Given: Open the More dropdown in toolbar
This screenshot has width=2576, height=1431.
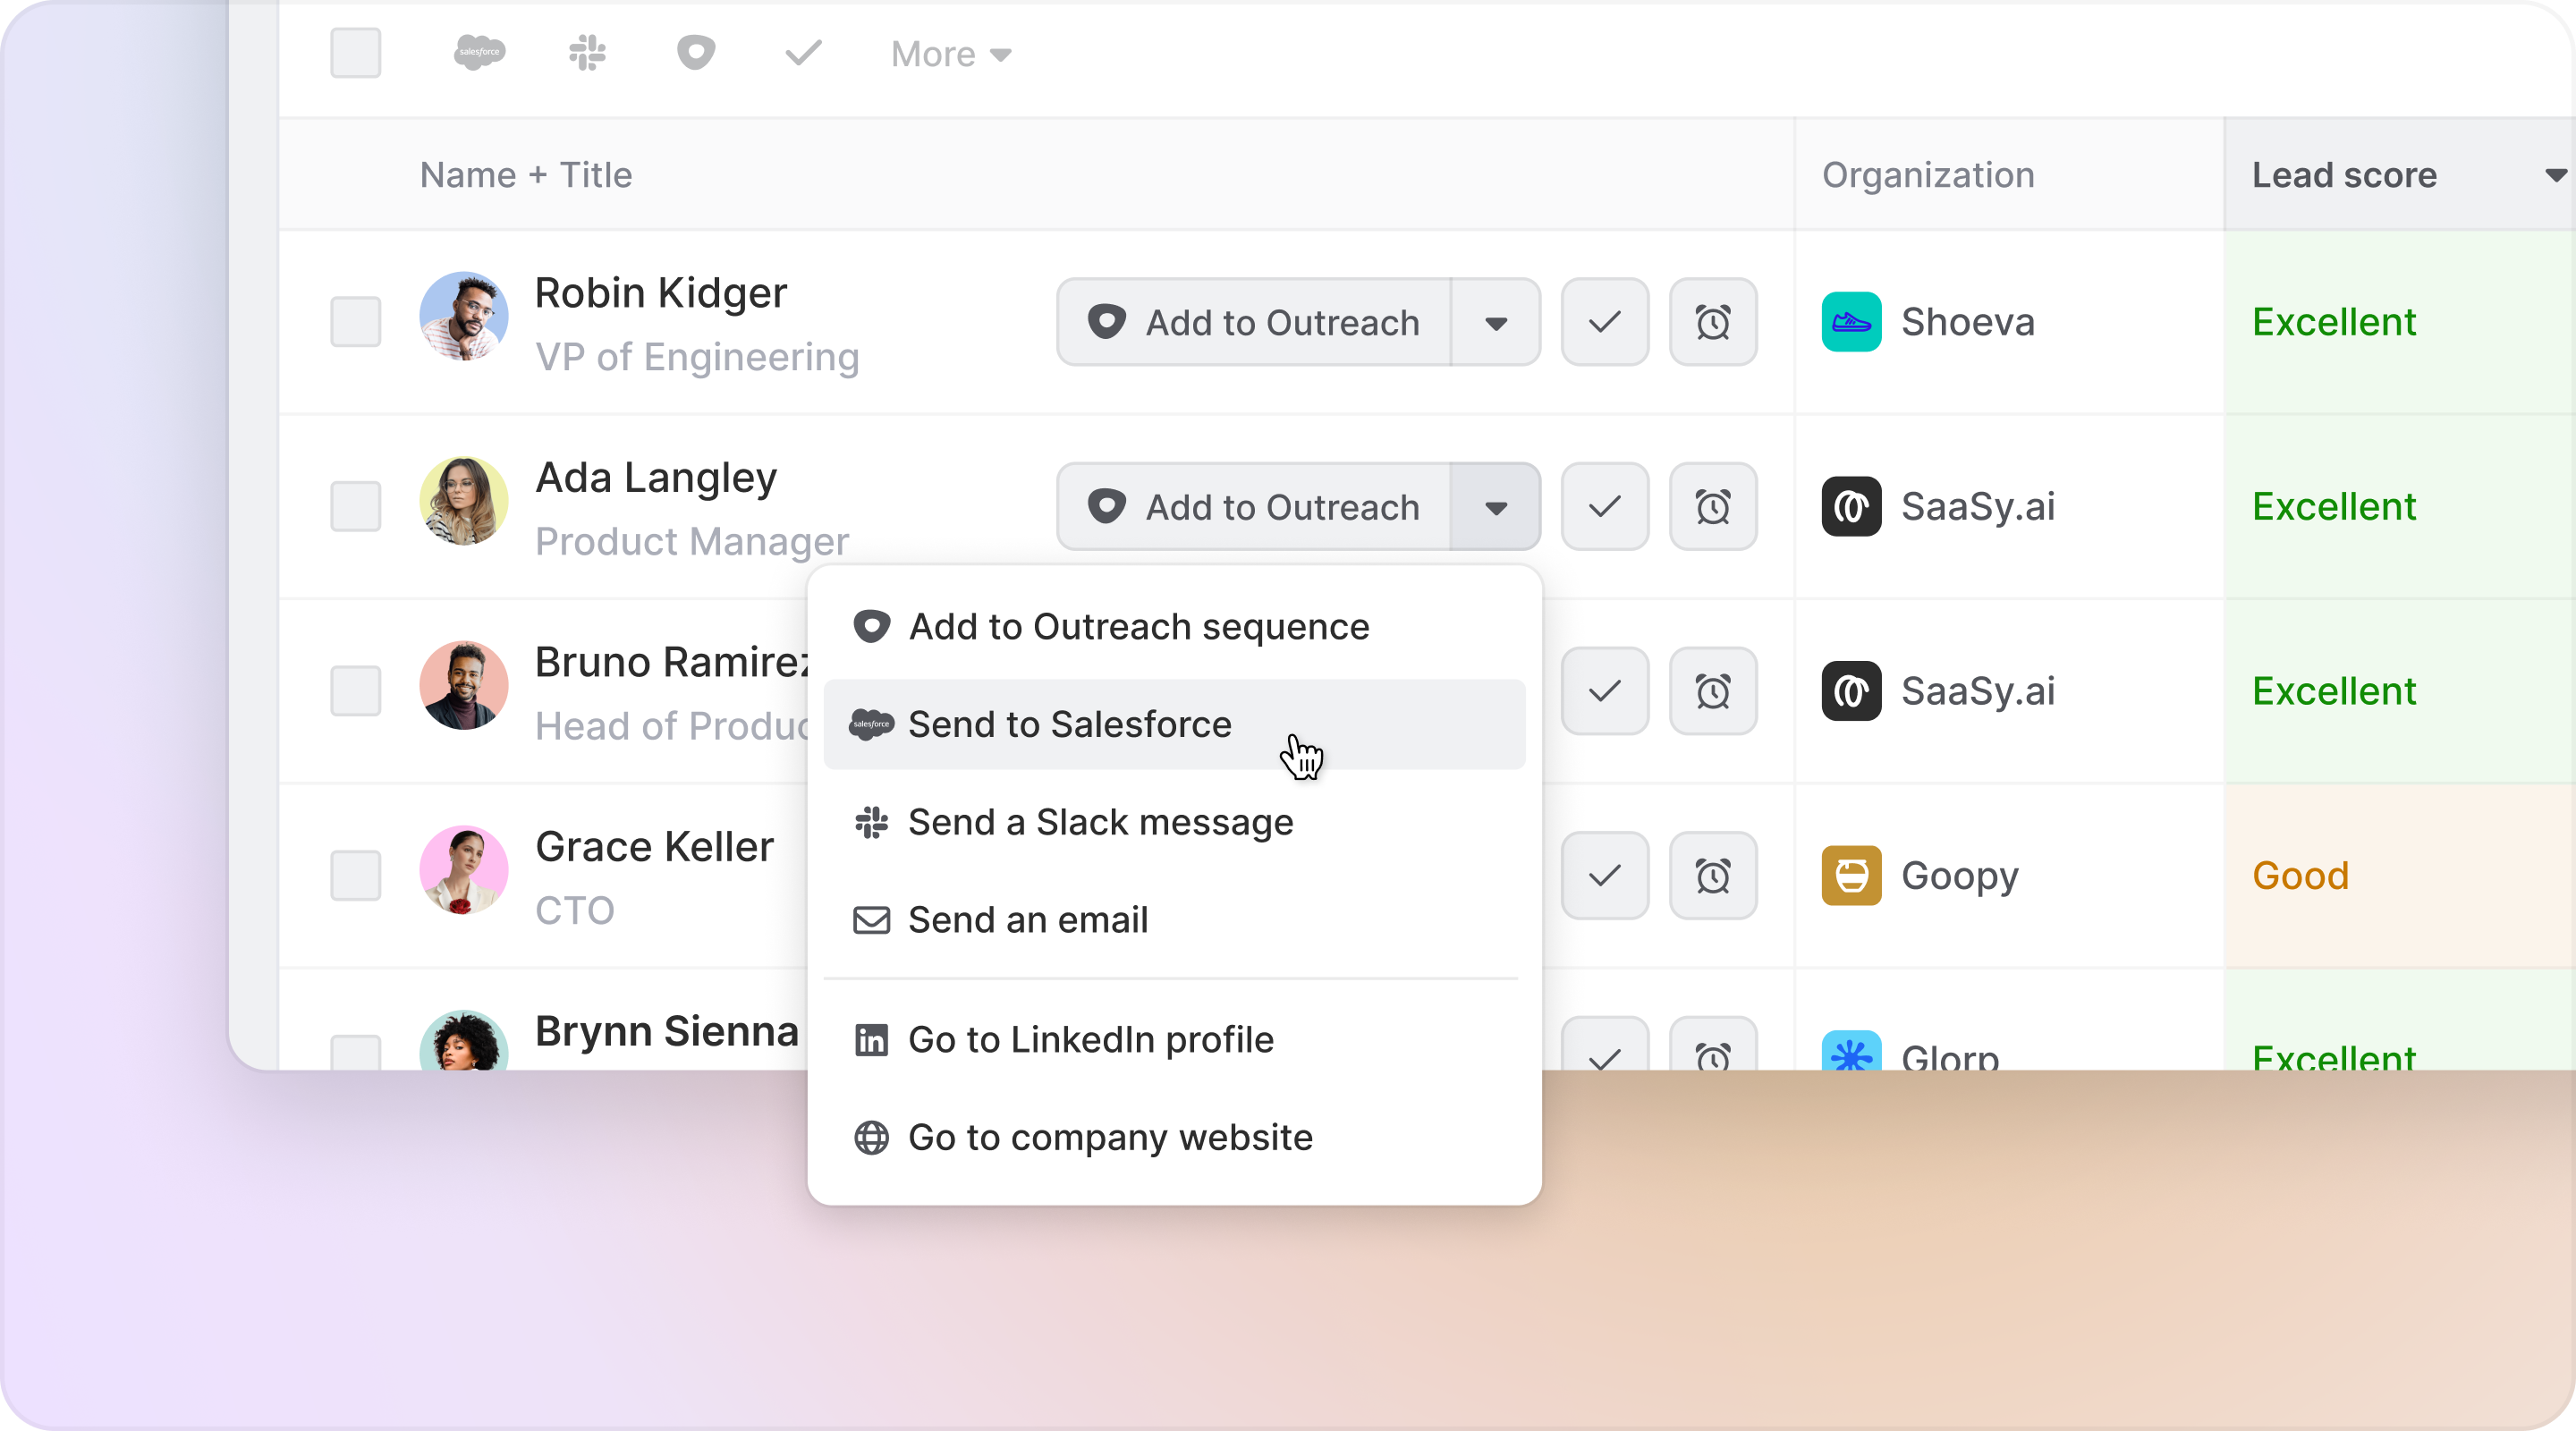Looking at the screenshot, I should coord(950,54).
